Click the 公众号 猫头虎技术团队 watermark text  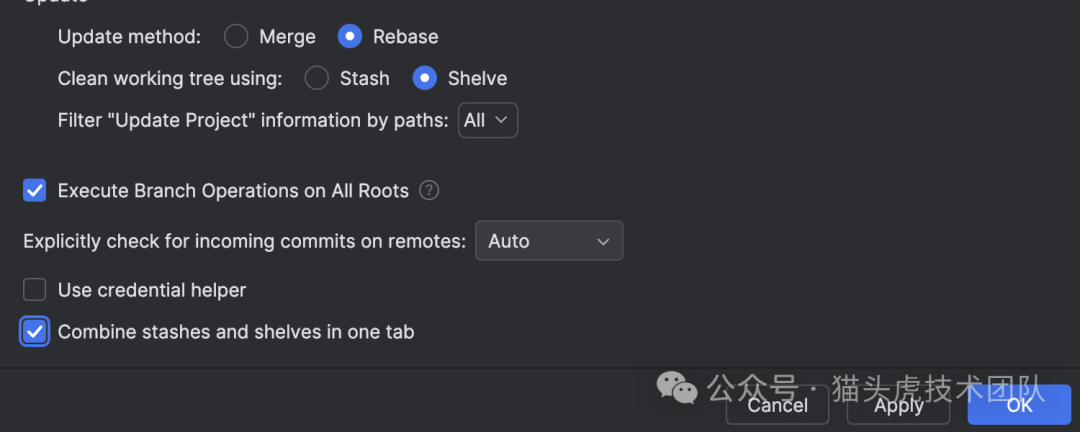[x=875, y=388]
